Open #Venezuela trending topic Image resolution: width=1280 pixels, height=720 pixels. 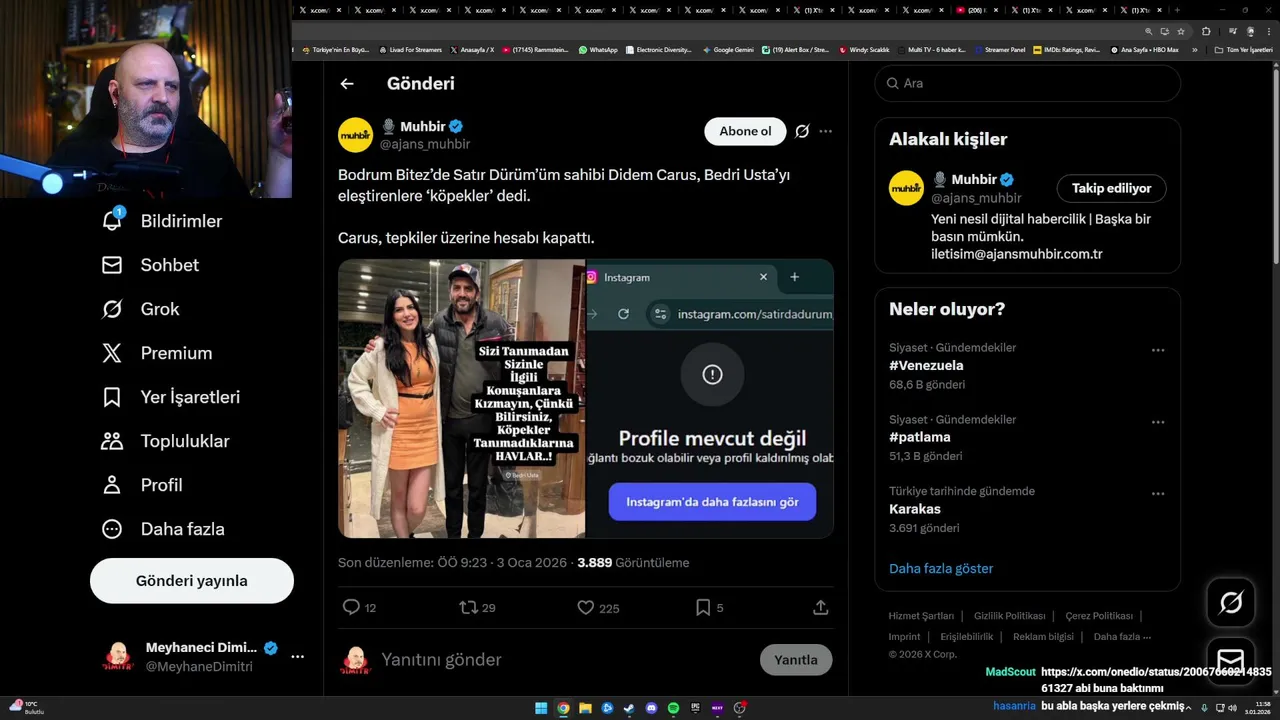pyautogui.click(x=926, y=365)
